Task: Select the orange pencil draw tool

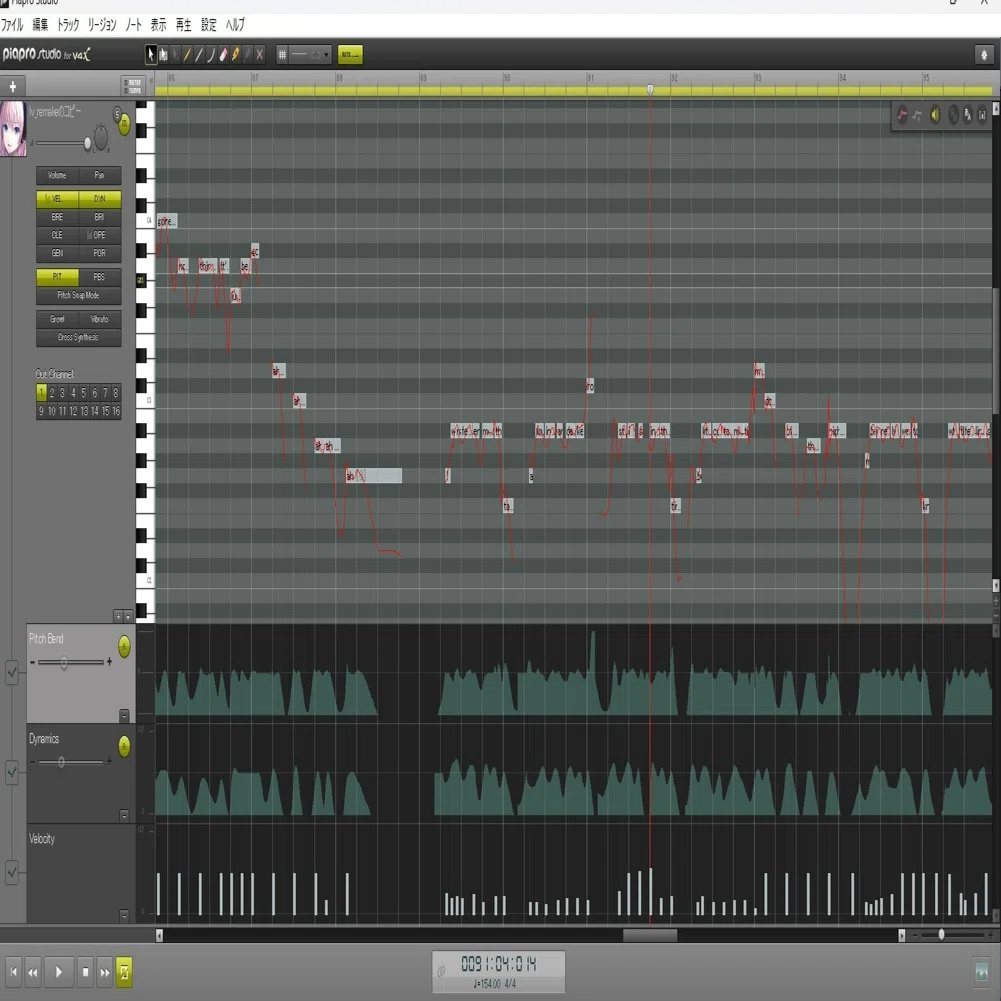Action: tap(187, 55)
